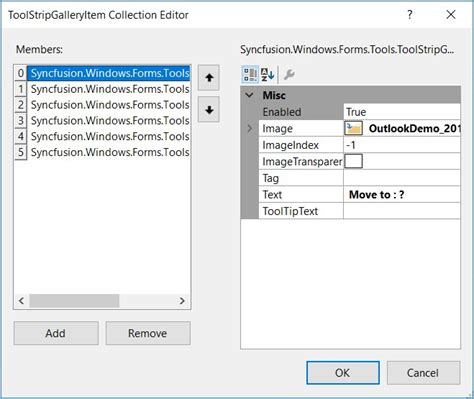474x399 pixels.
Task: Click Cancel to dismiss dialog
Action: pyautogui.click(x=423, y=373)
